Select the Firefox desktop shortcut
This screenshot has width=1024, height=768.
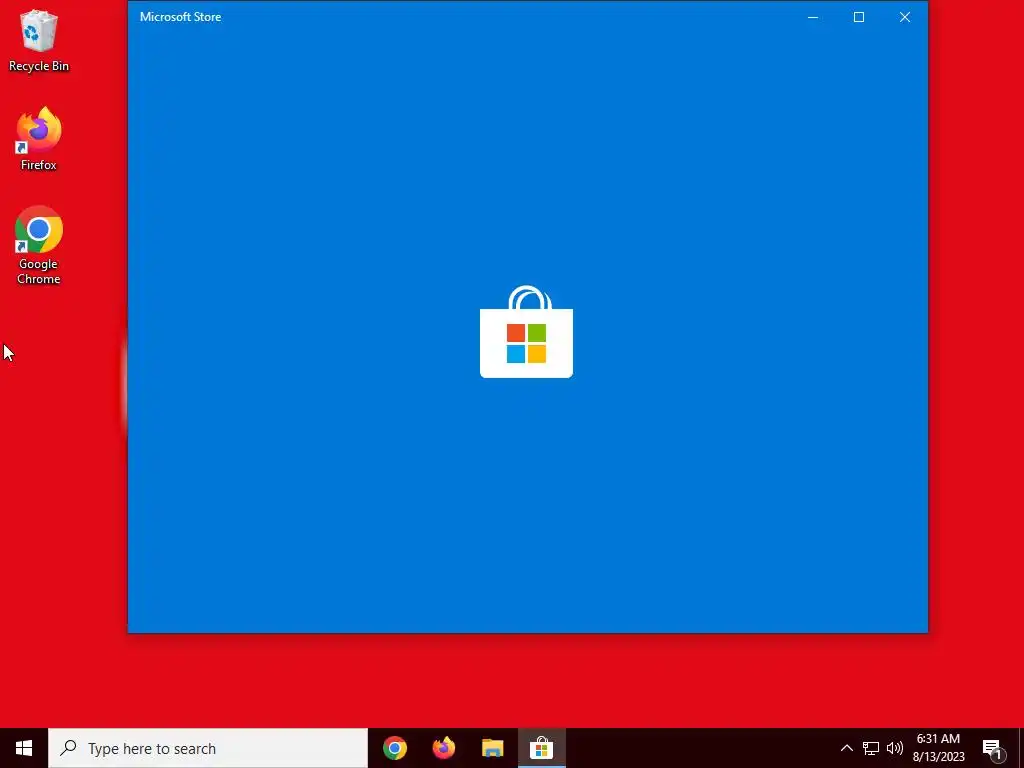point(39,138)
